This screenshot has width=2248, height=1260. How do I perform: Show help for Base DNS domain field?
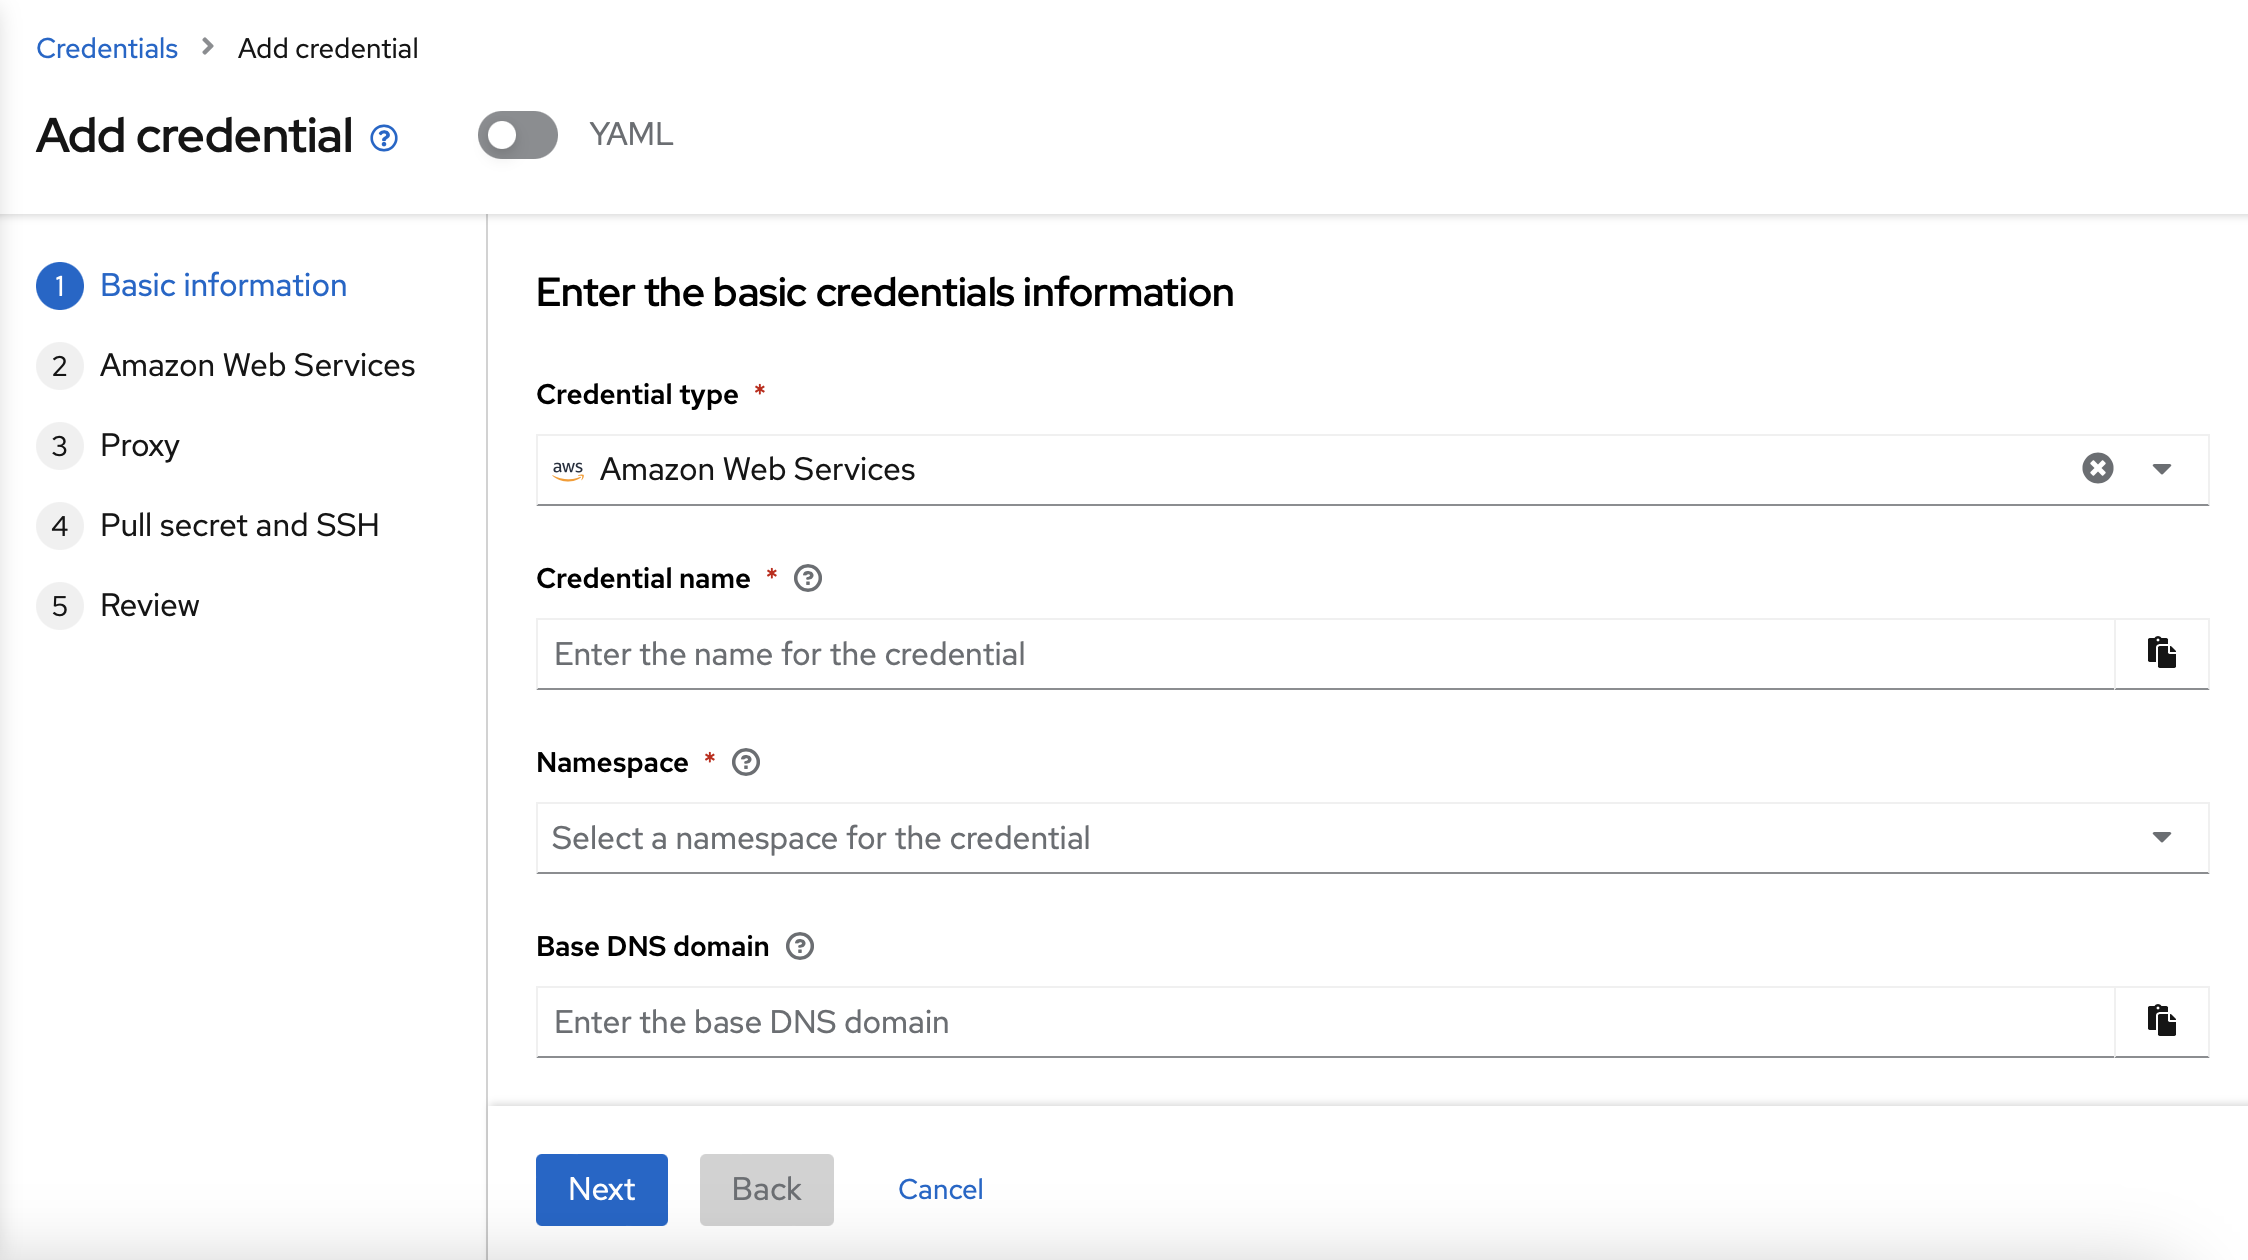click(800, 946)
